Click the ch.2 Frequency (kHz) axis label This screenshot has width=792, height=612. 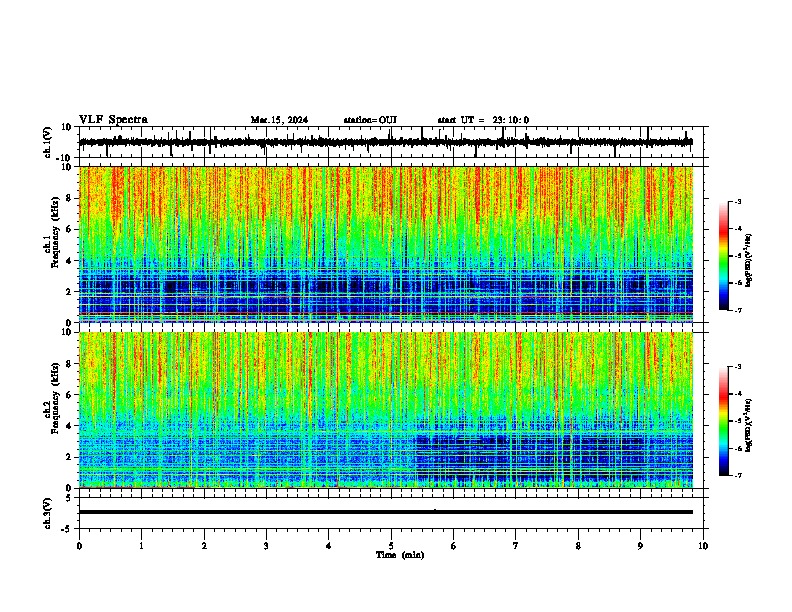[52, 398]
